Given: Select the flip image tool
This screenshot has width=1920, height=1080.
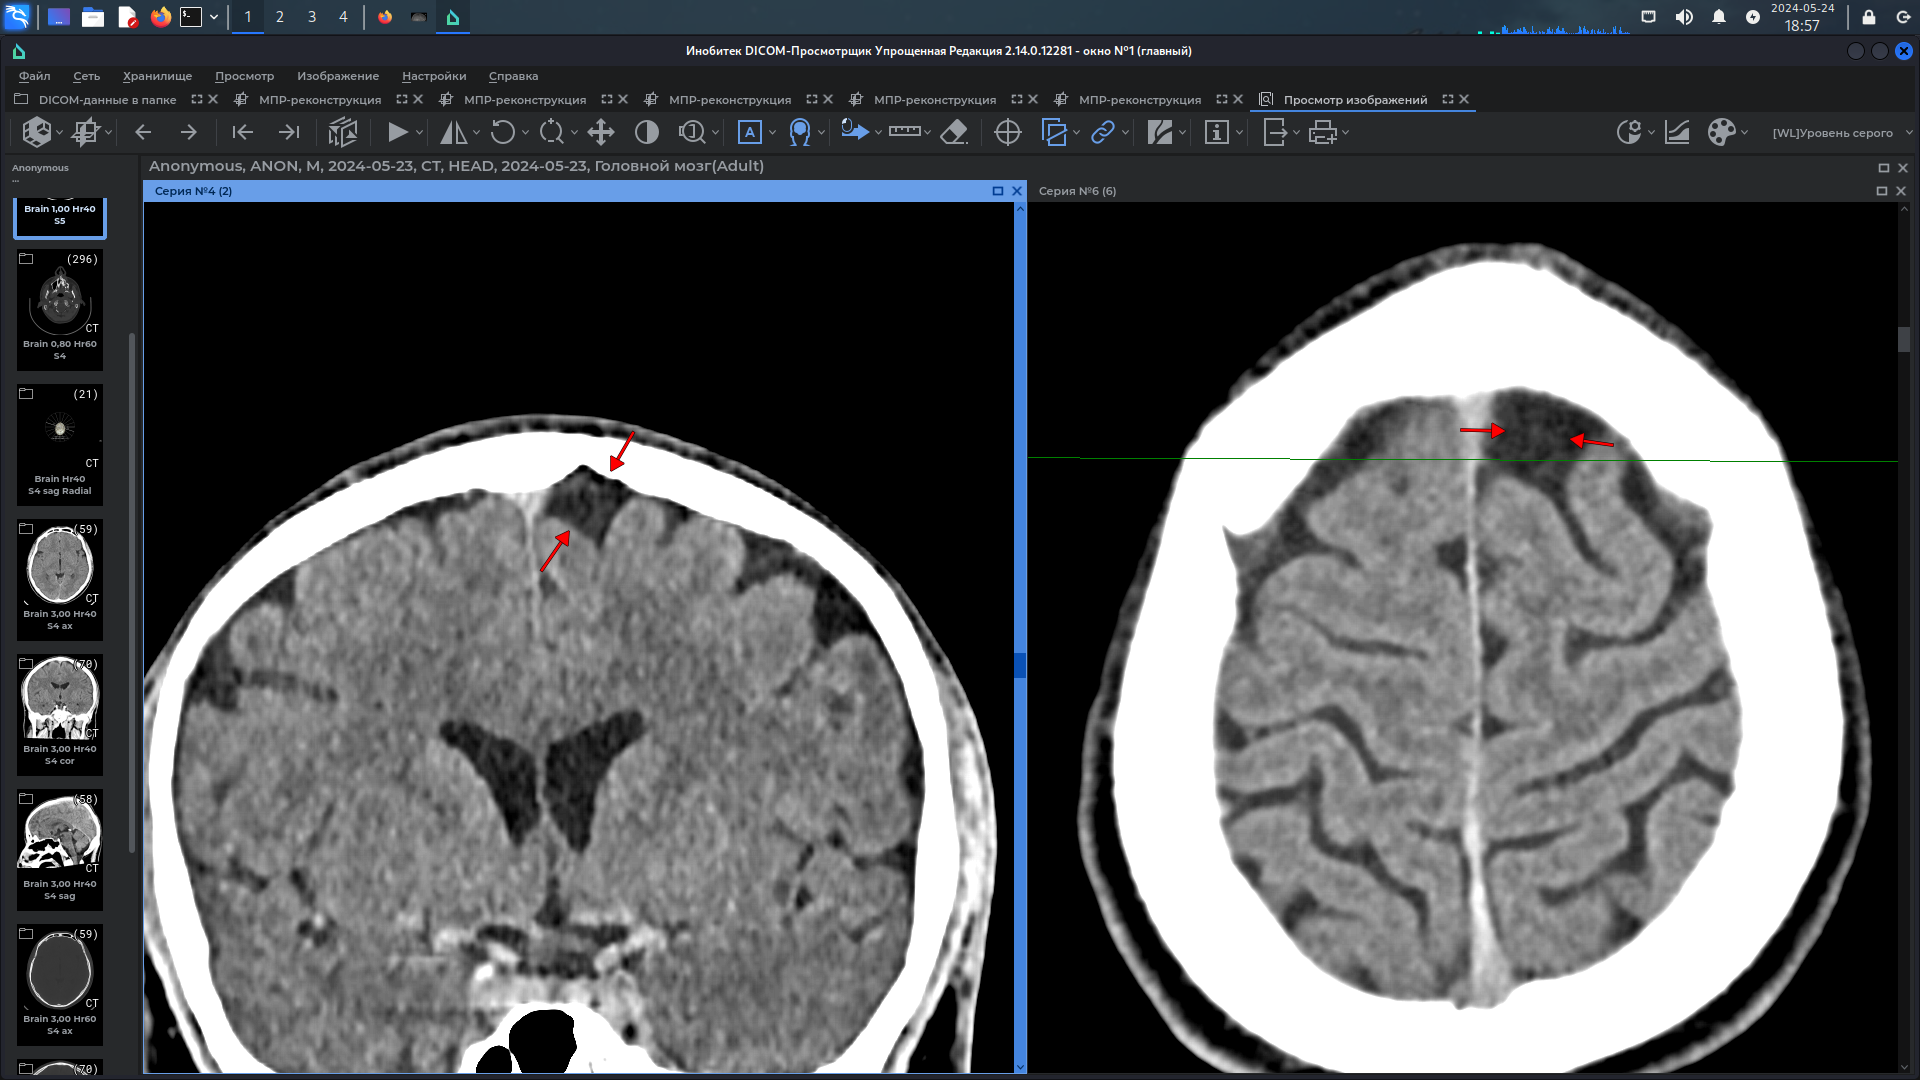Looking at the screenshot, I should [453, 132].
